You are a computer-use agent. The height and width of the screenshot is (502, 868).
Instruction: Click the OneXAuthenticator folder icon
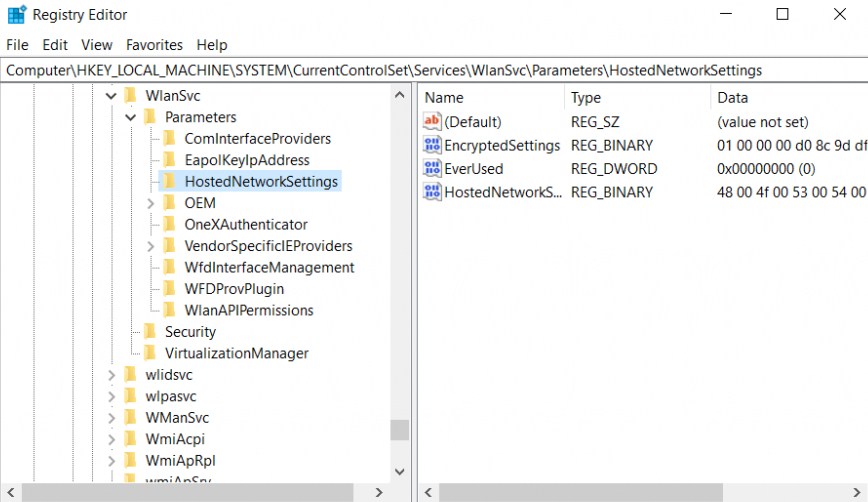click(170, 224)
